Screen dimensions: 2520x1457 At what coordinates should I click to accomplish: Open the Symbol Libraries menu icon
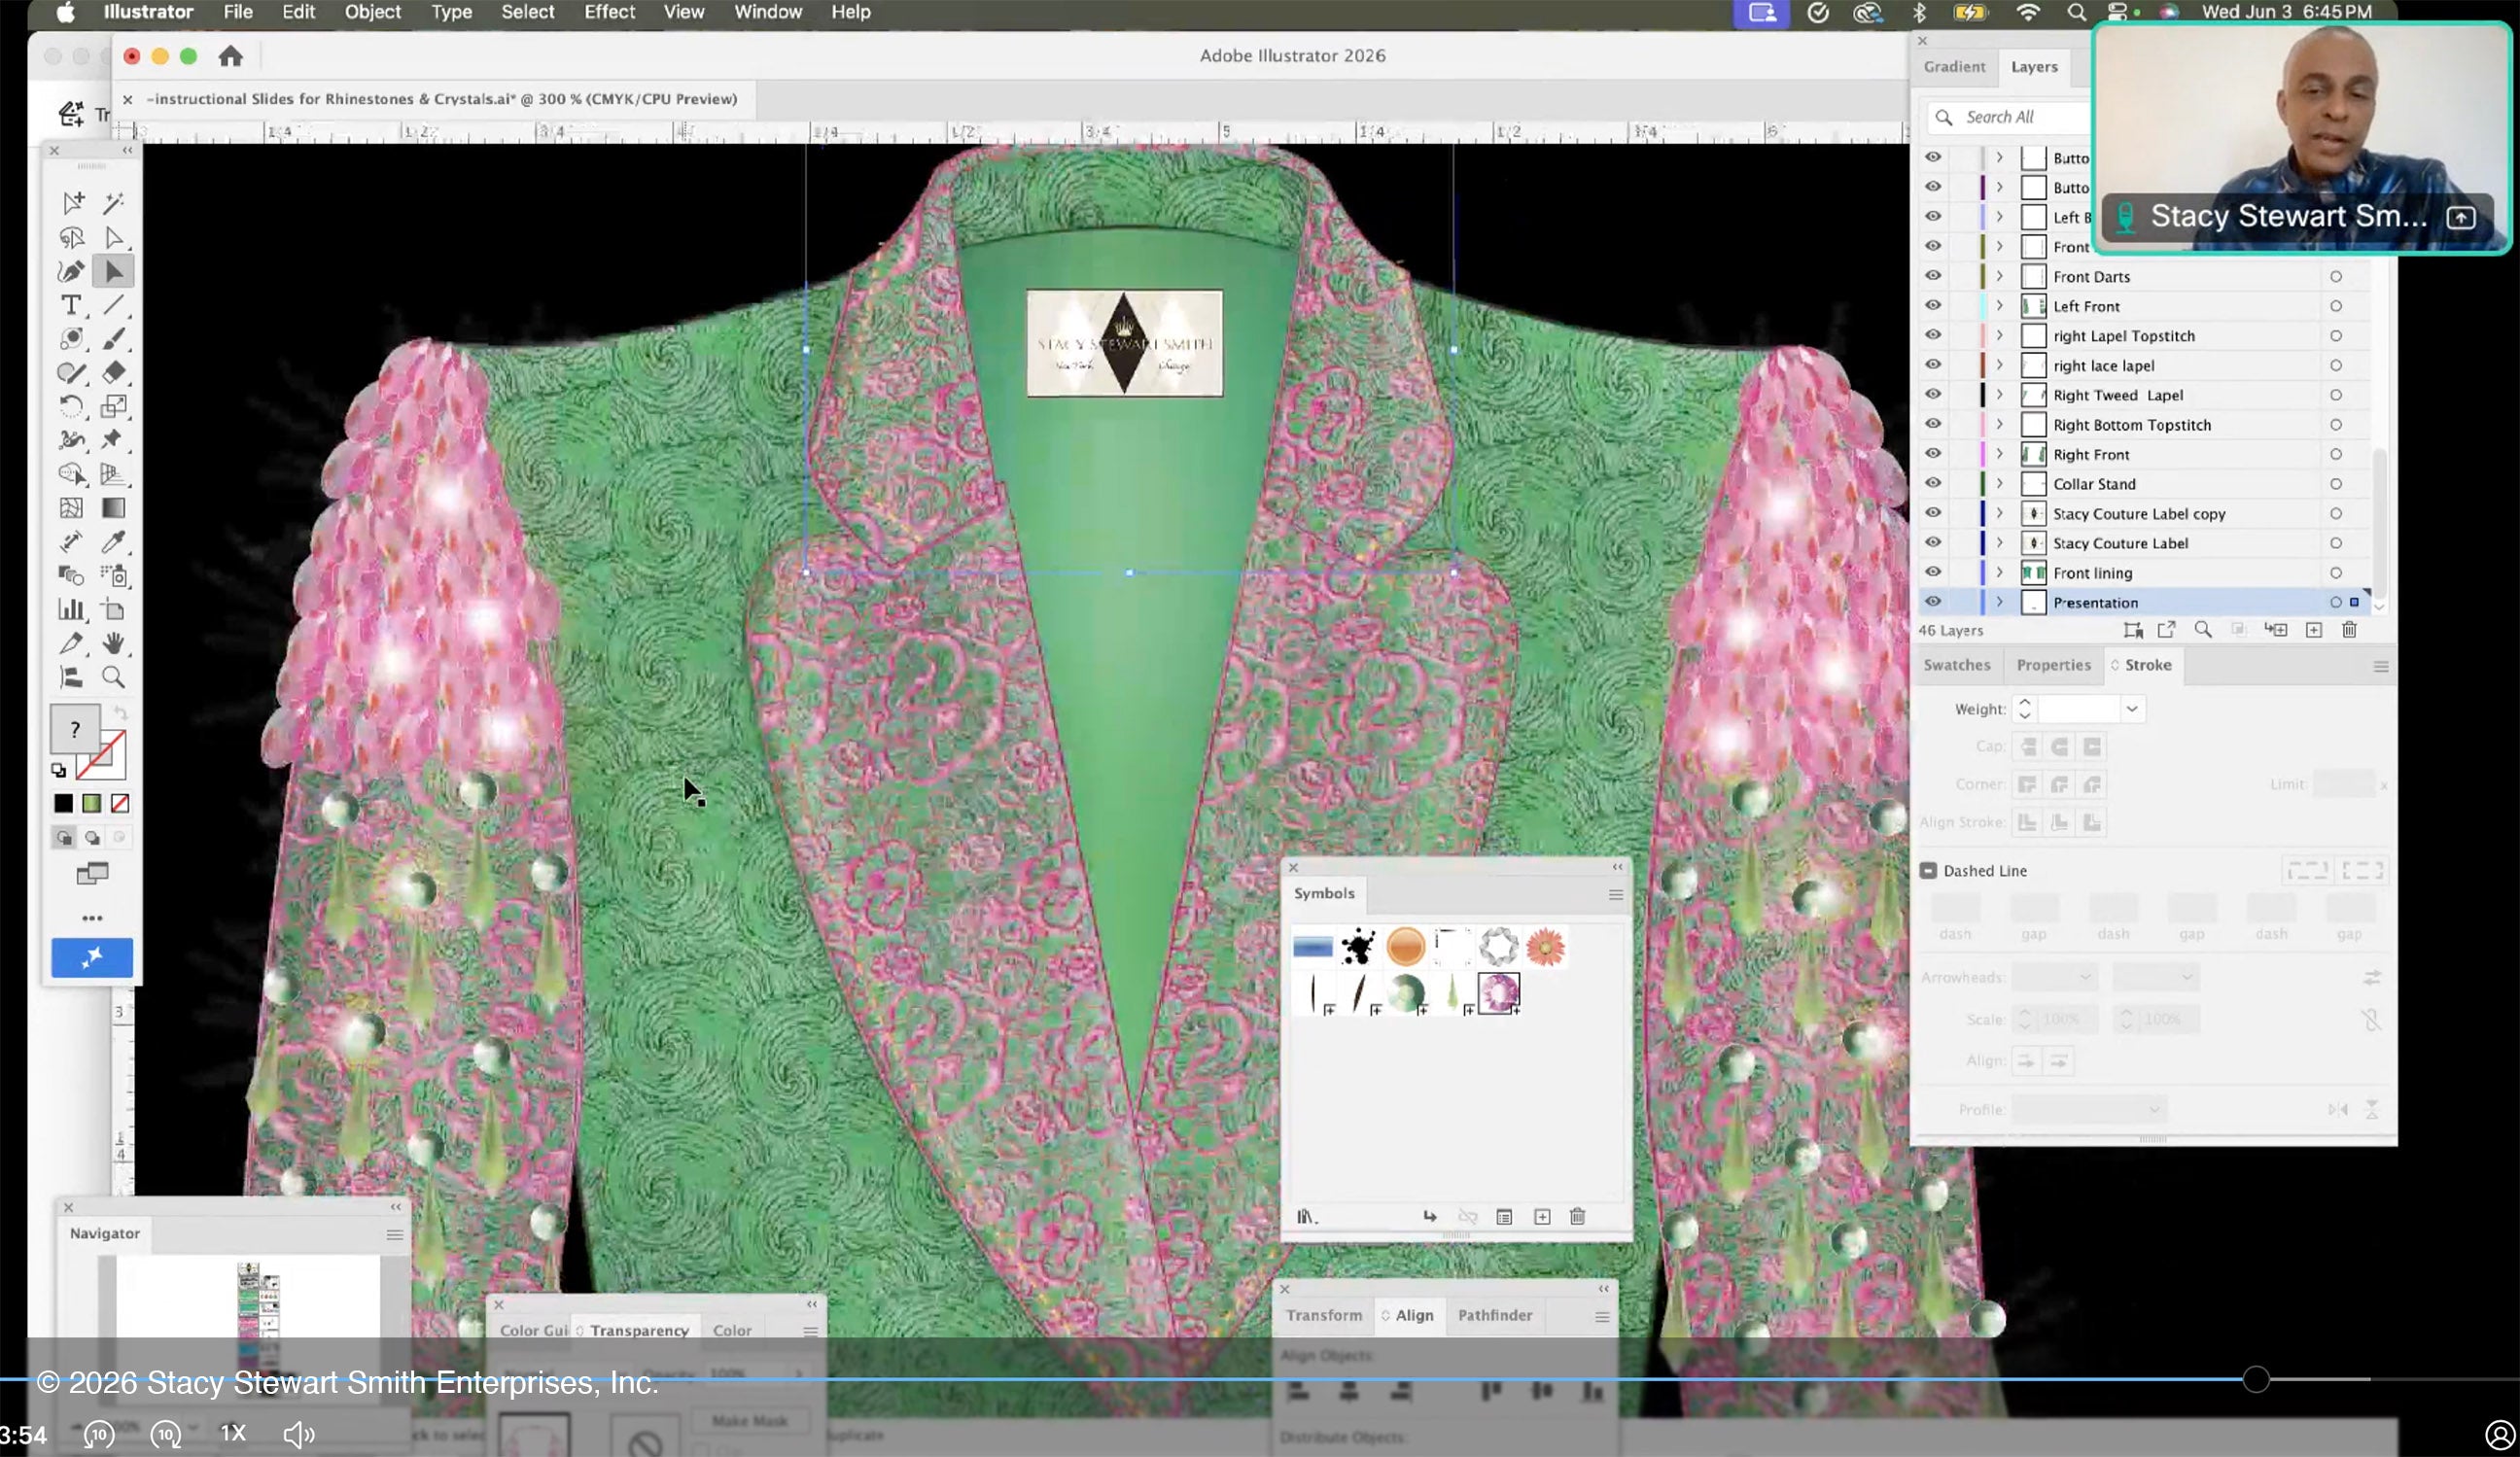point(1307,1216)
